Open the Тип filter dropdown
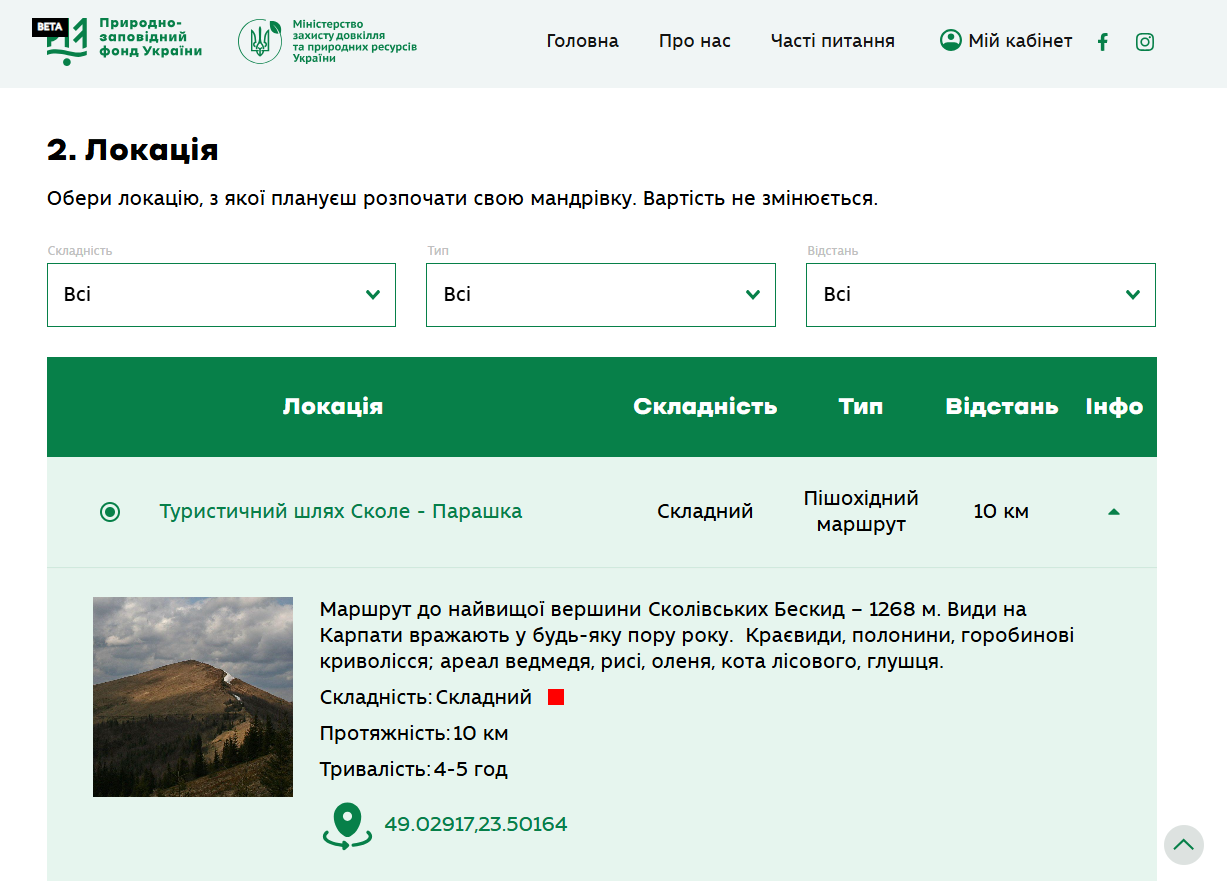The image size is (1227, 884). coord(600,295)
